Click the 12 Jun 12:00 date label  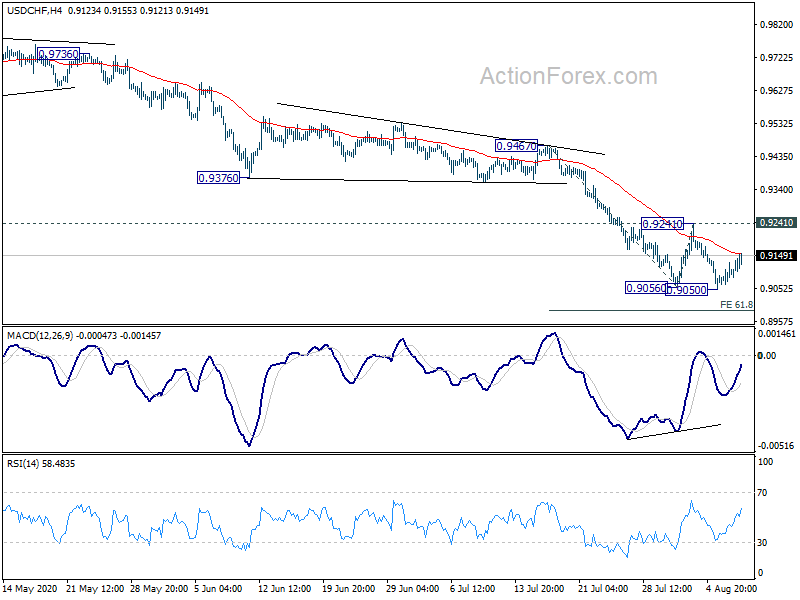pyautogui.click(x=285, y=589)
